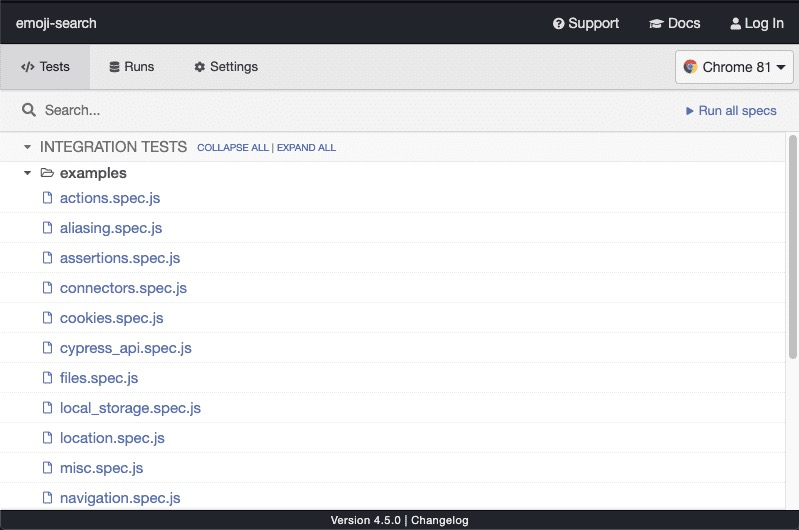This screenshot has width=799, height=530.
Task: Open aliasing.spec.js spec file
Action: coord(111,228)
